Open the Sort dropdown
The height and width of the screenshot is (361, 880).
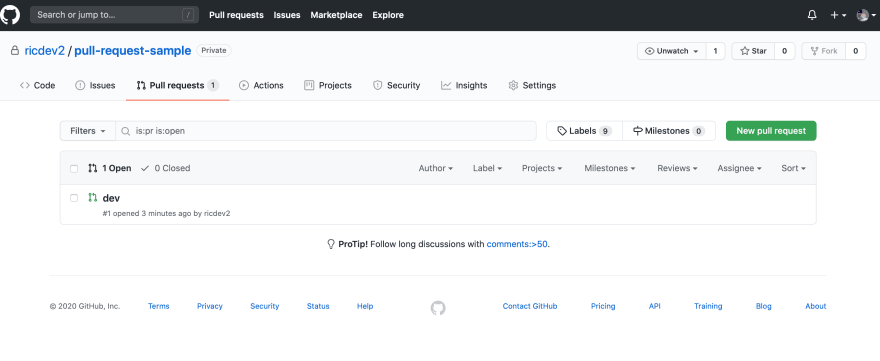point(794,168)
